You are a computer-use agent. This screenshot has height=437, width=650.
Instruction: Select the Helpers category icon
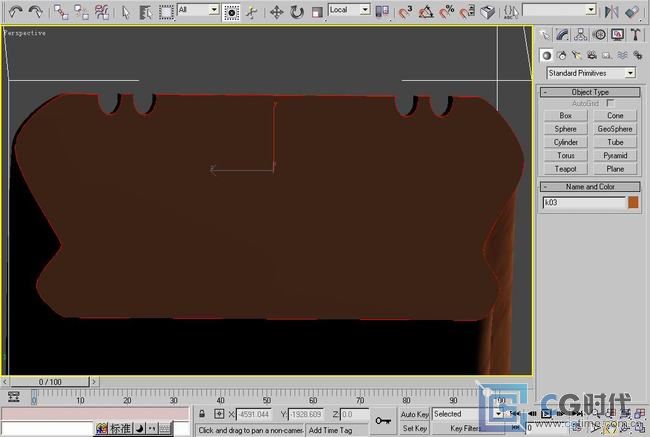(x=607, y=55)
